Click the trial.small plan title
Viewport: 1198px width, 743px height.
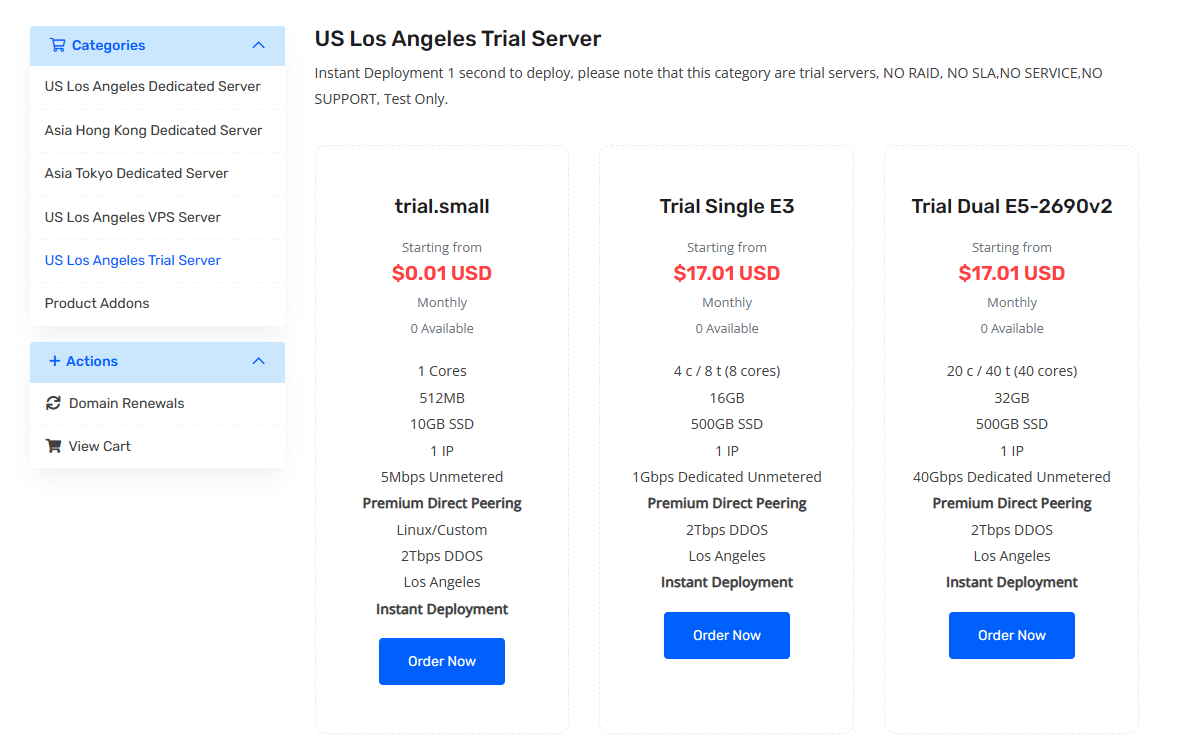tap(442, 206)
